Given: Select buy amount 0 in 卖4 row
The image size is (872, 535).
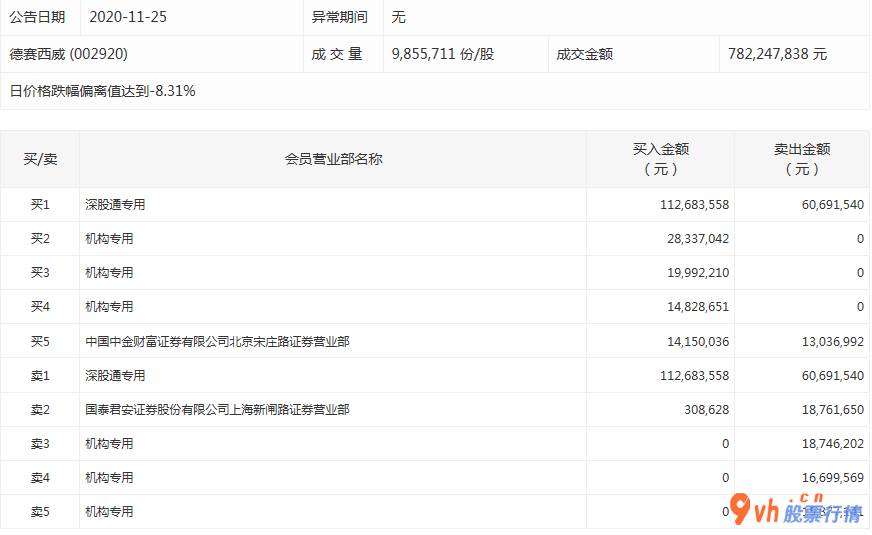Looking at the screenshot, I should click(725, 478).
